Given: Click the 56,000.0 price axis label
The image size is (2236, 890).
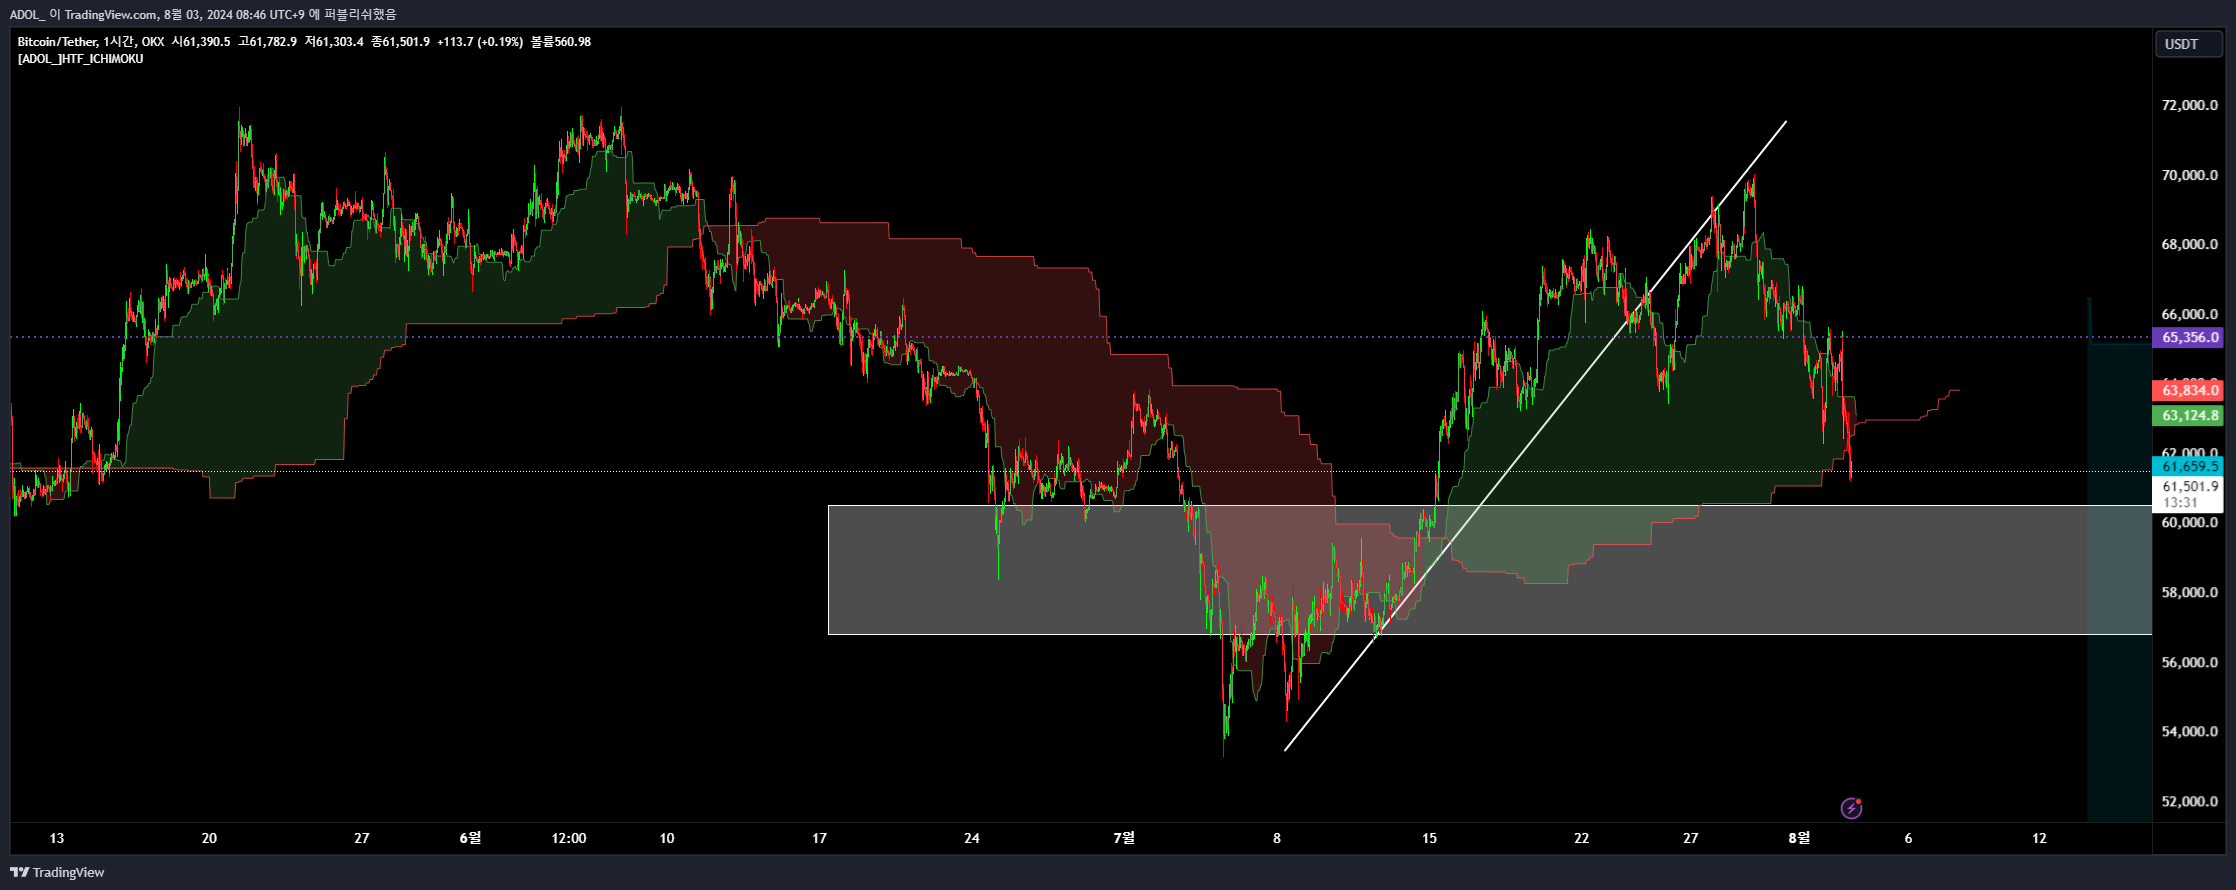Looking at the screenshot, I should (x=2189, y=662).
